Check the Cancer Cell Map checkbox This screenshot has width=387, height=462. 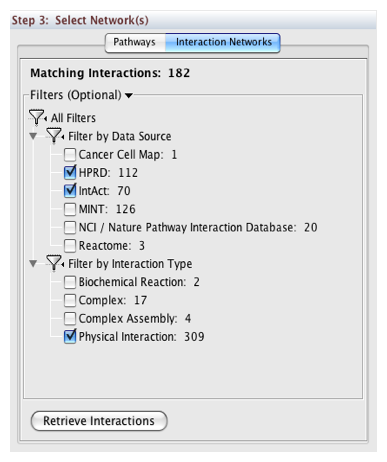click(70, 154)
